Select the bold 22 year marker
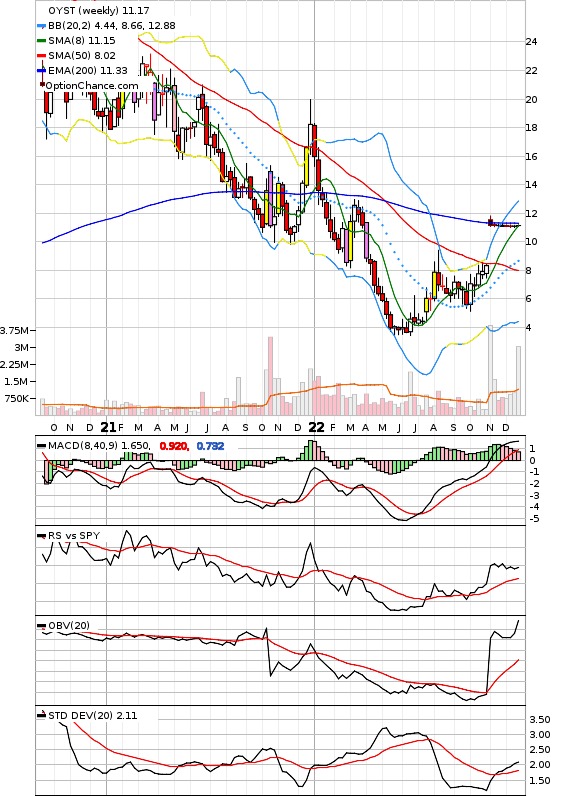566x796 pixels. point(316,427)
